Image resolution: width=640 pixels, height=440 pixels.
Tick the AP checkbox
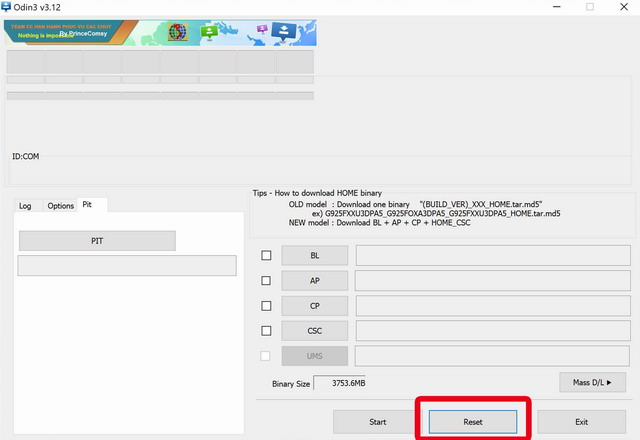(266, 281)
